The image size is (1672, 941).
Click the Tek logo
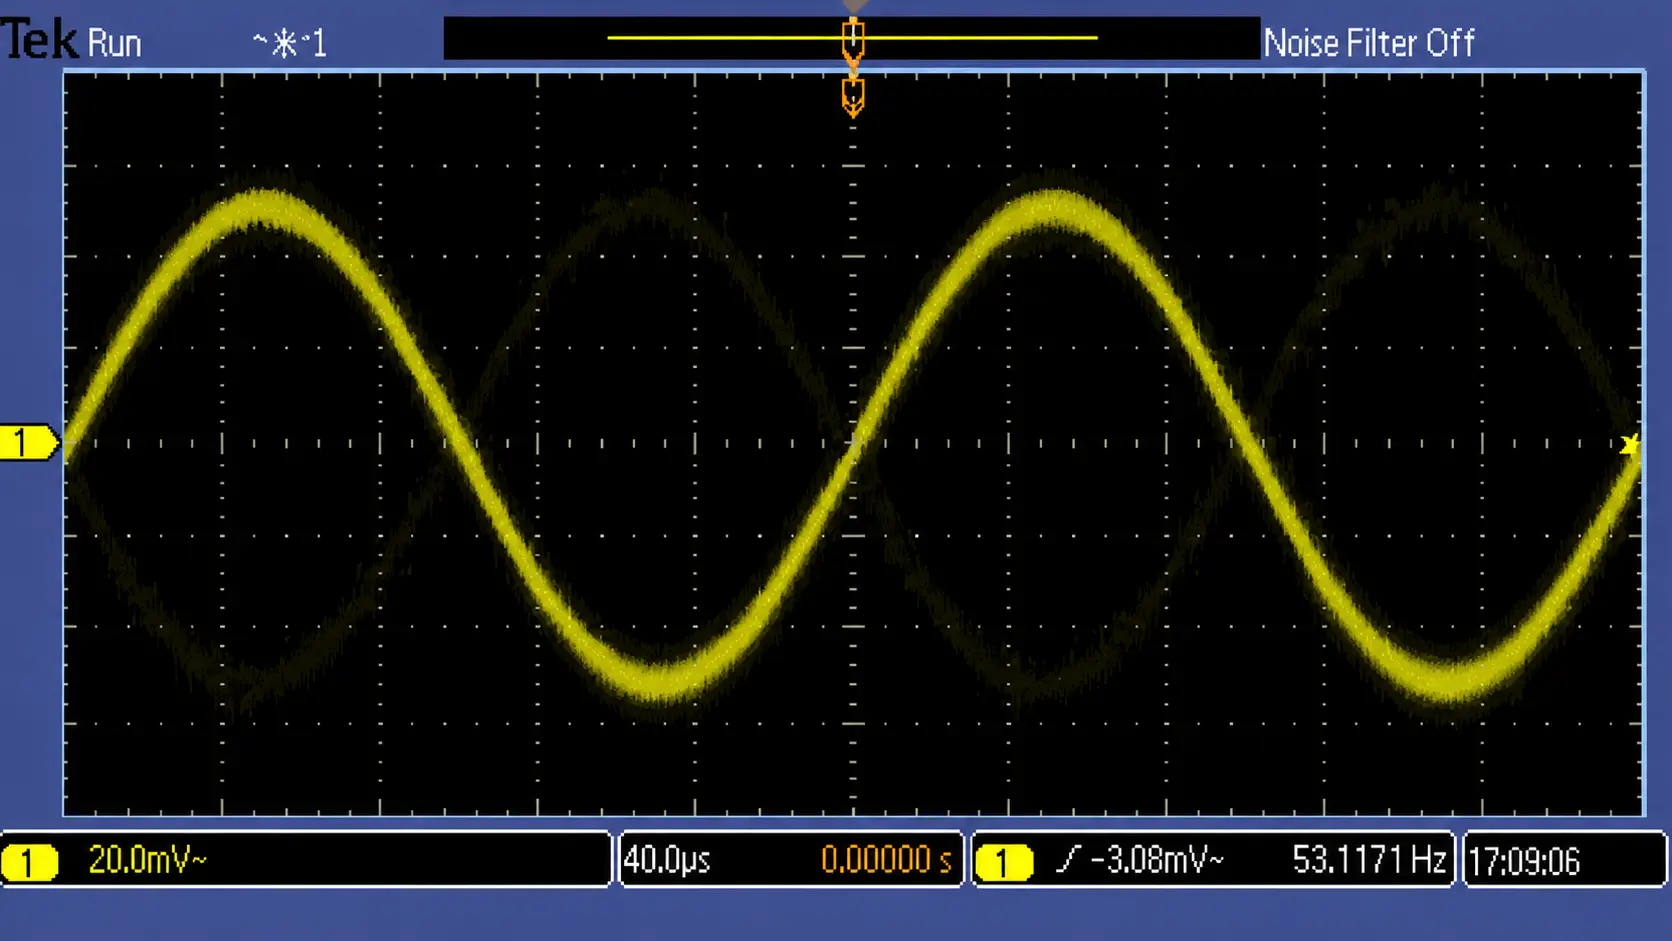click(39, 41)
